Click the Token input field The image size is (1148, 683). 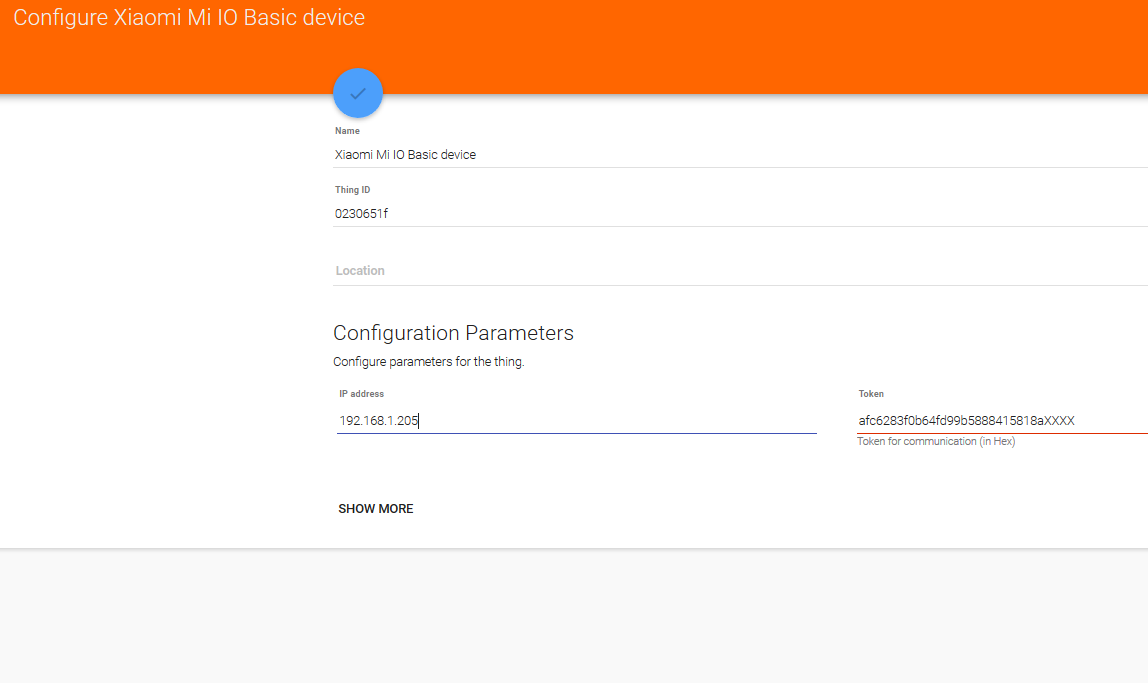coord(1002,420)
